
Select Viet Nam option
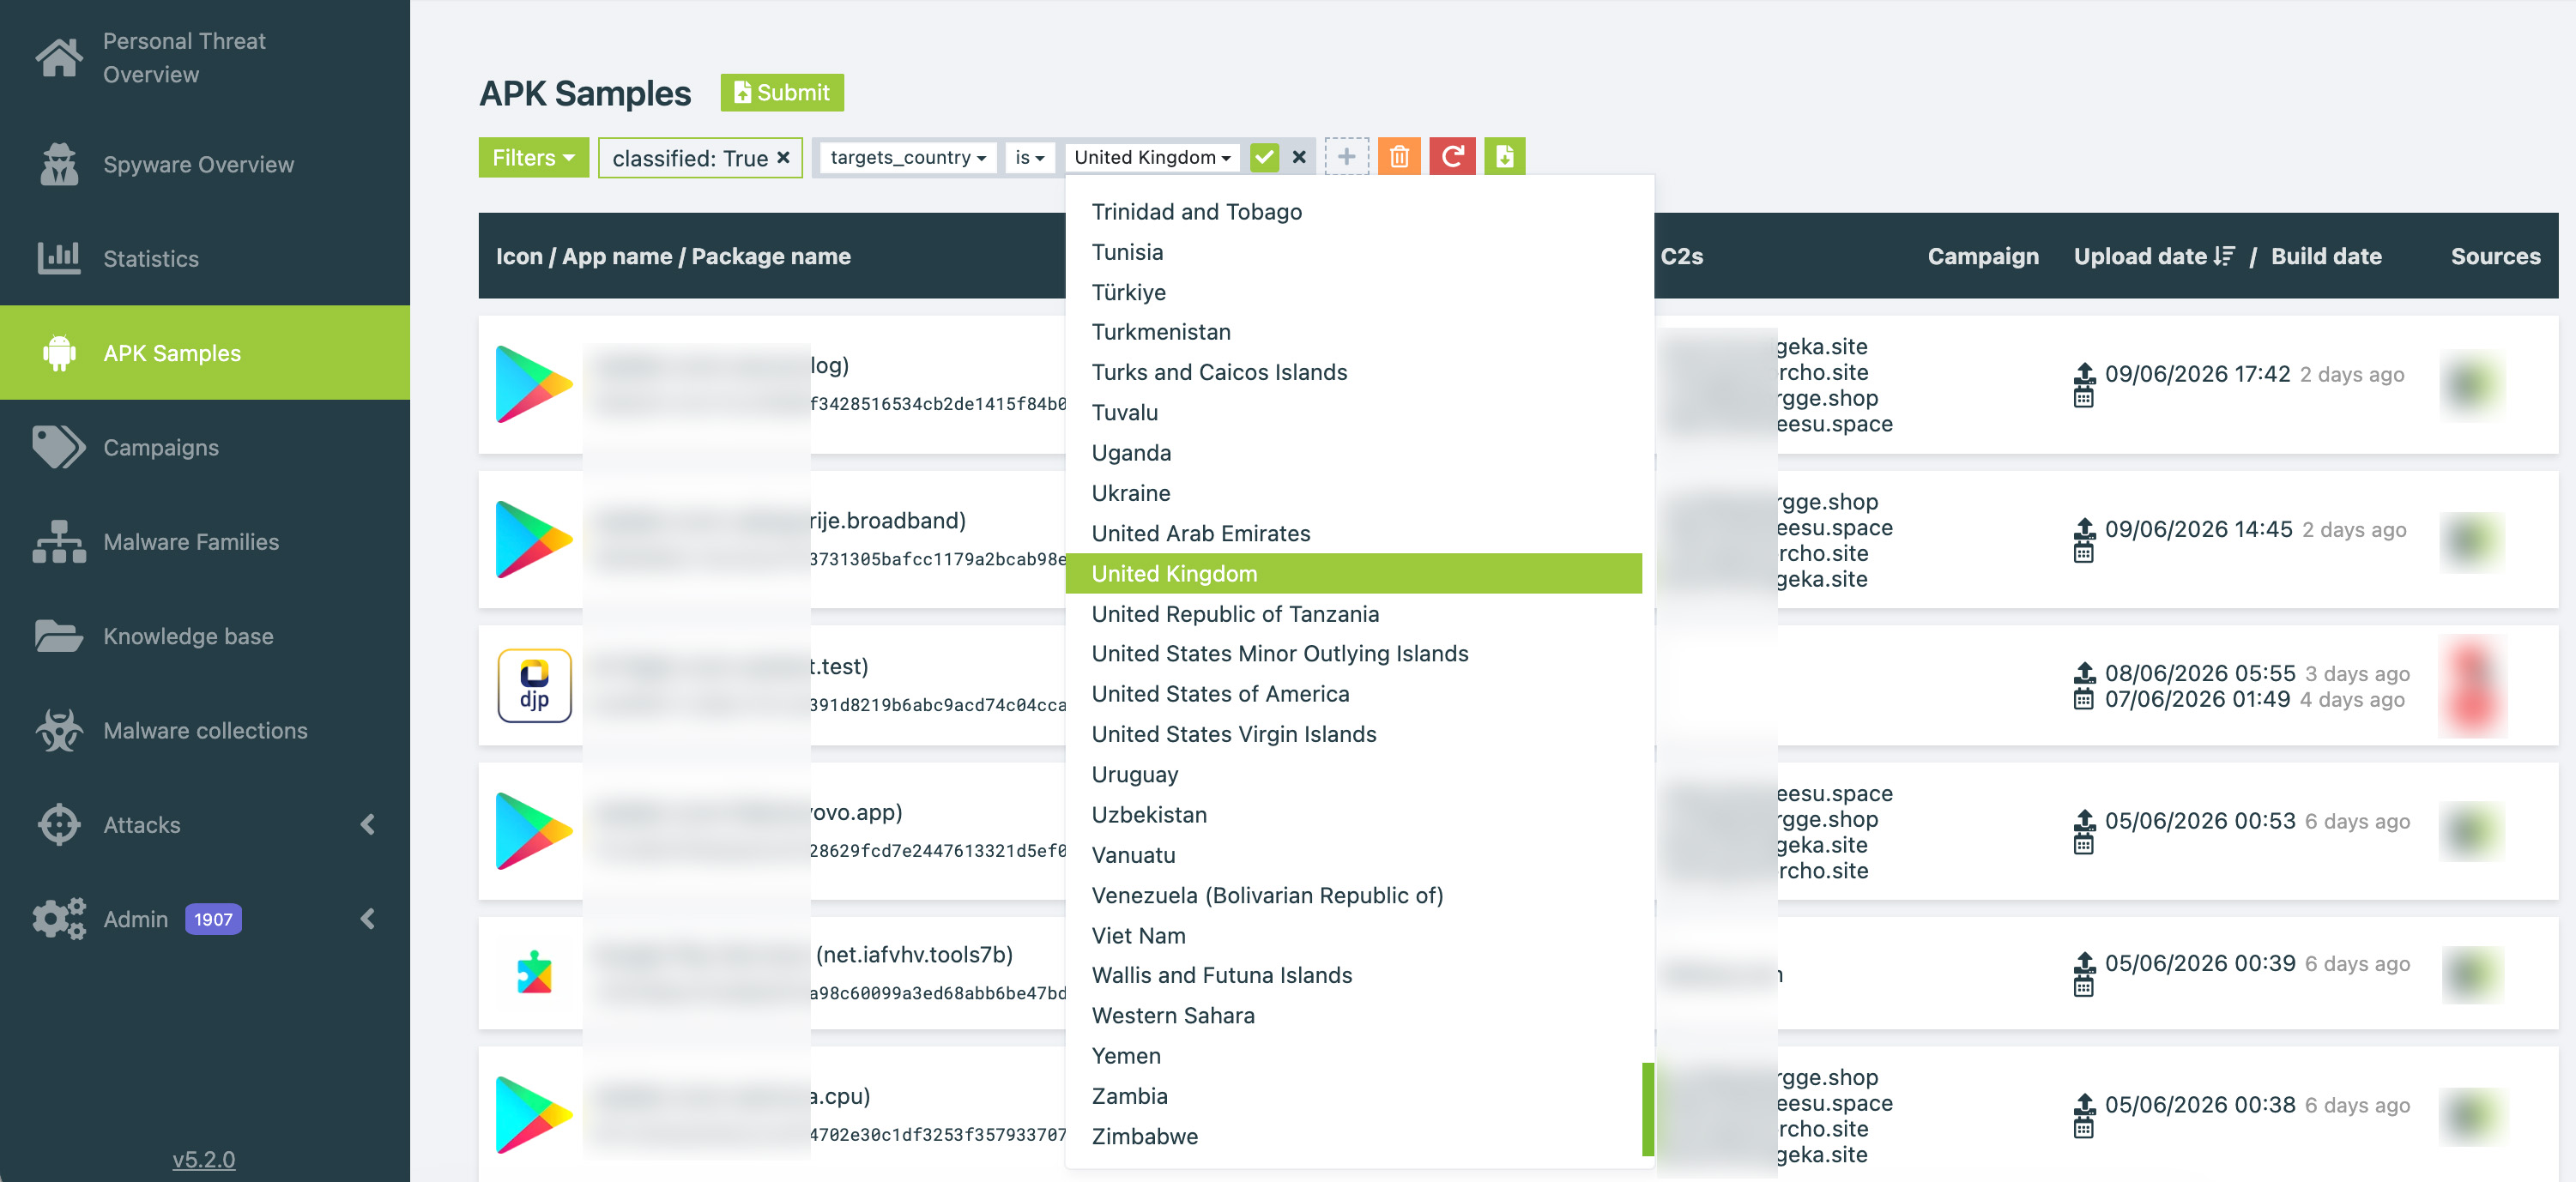1353,935
